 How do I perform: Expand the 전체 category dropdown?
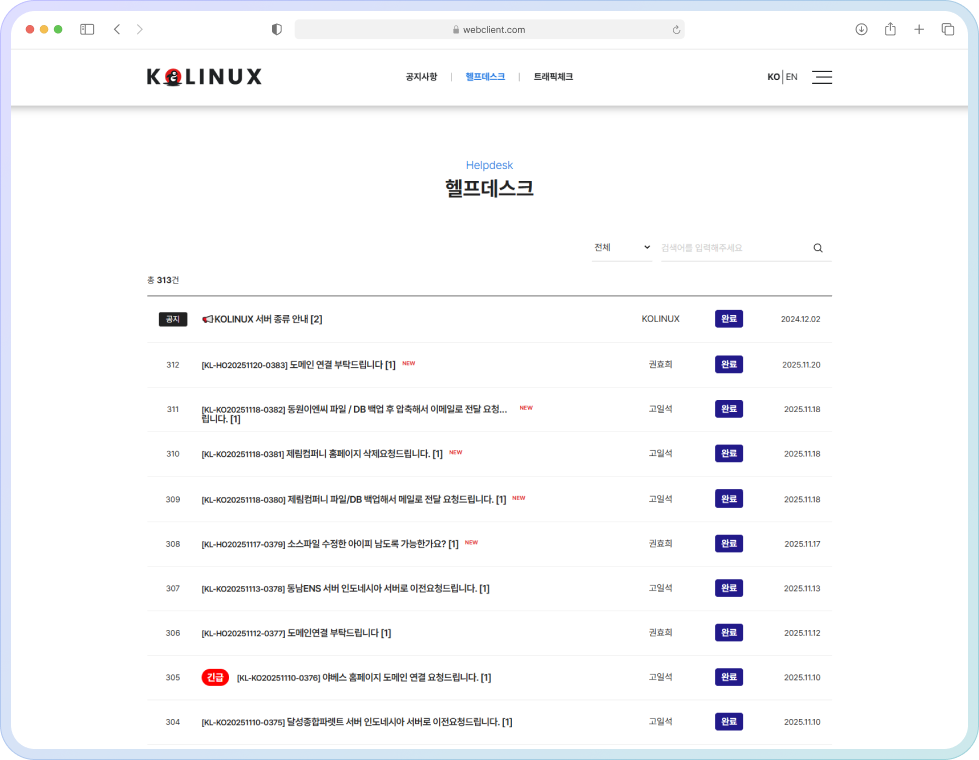pyautogui.click(x=621, y=248)
